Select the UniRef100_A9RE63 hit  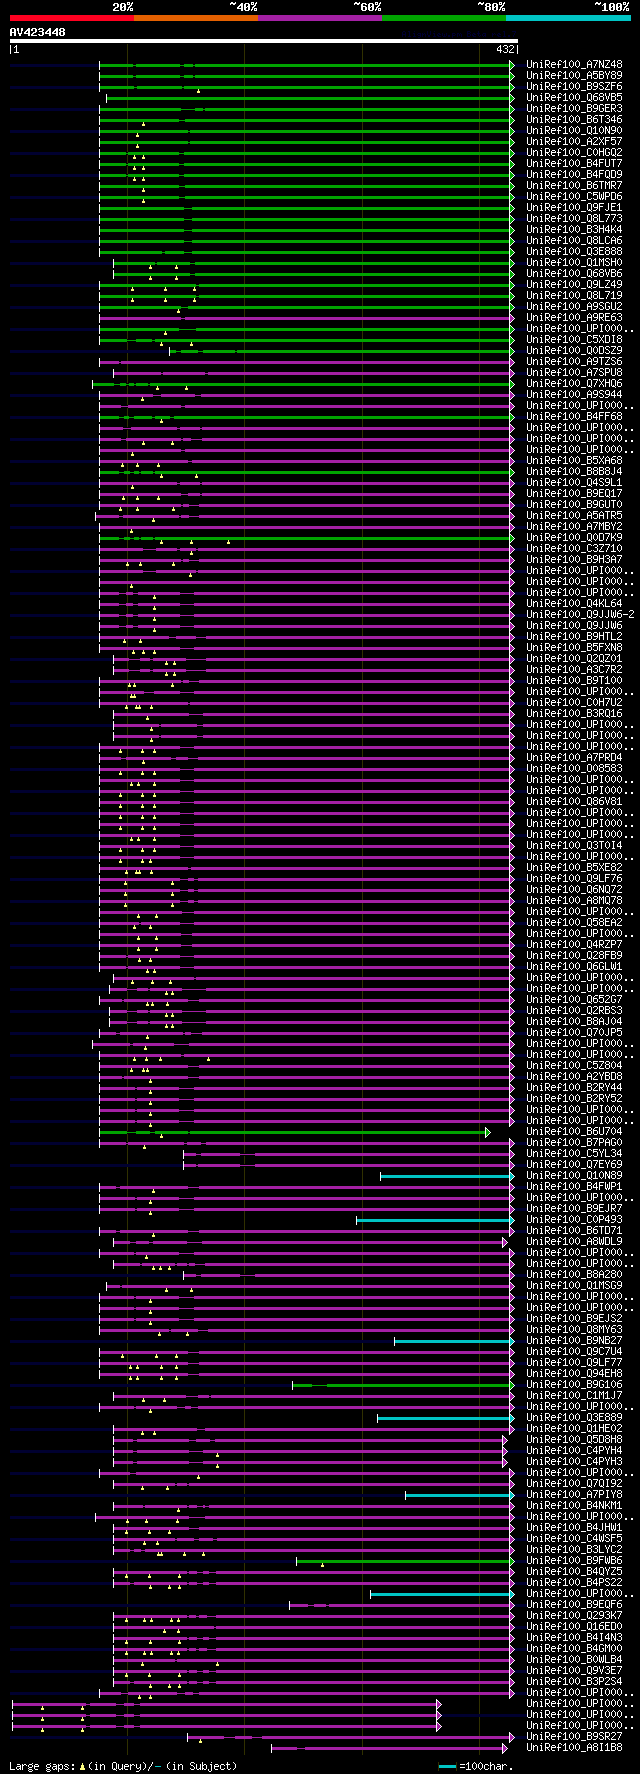pyautogui.click(x=574, y=318)
